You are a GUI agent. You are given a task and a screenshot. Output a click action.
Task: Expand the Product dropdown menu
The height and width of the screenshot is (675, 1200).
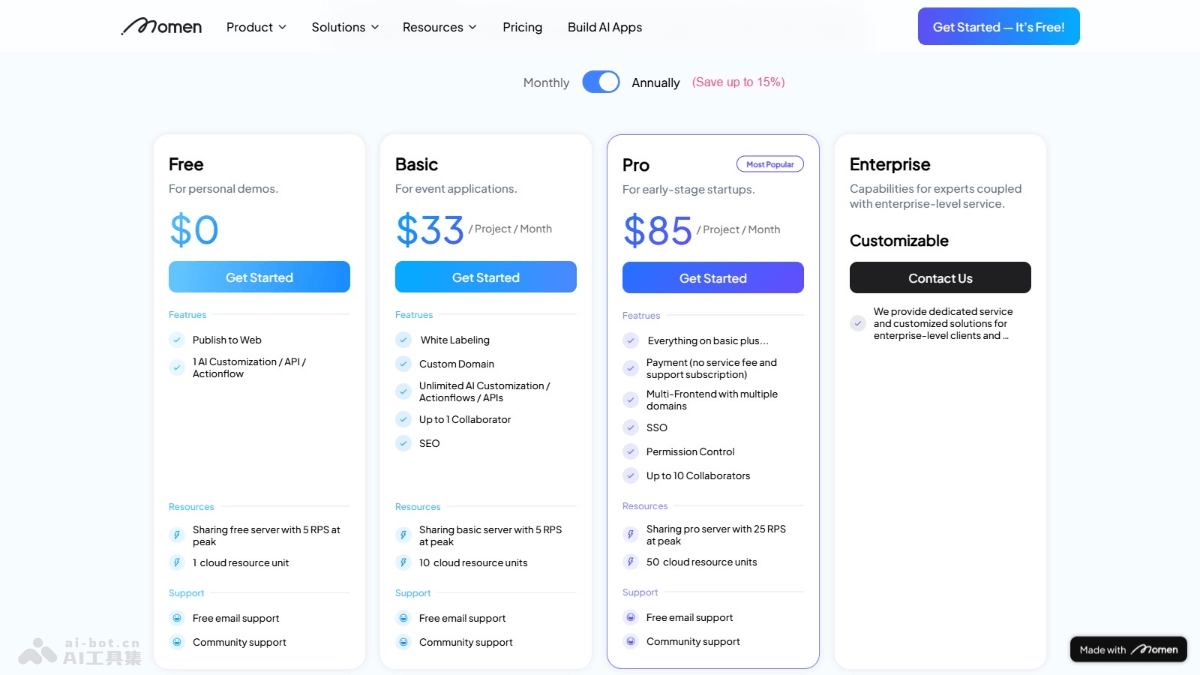256,27
